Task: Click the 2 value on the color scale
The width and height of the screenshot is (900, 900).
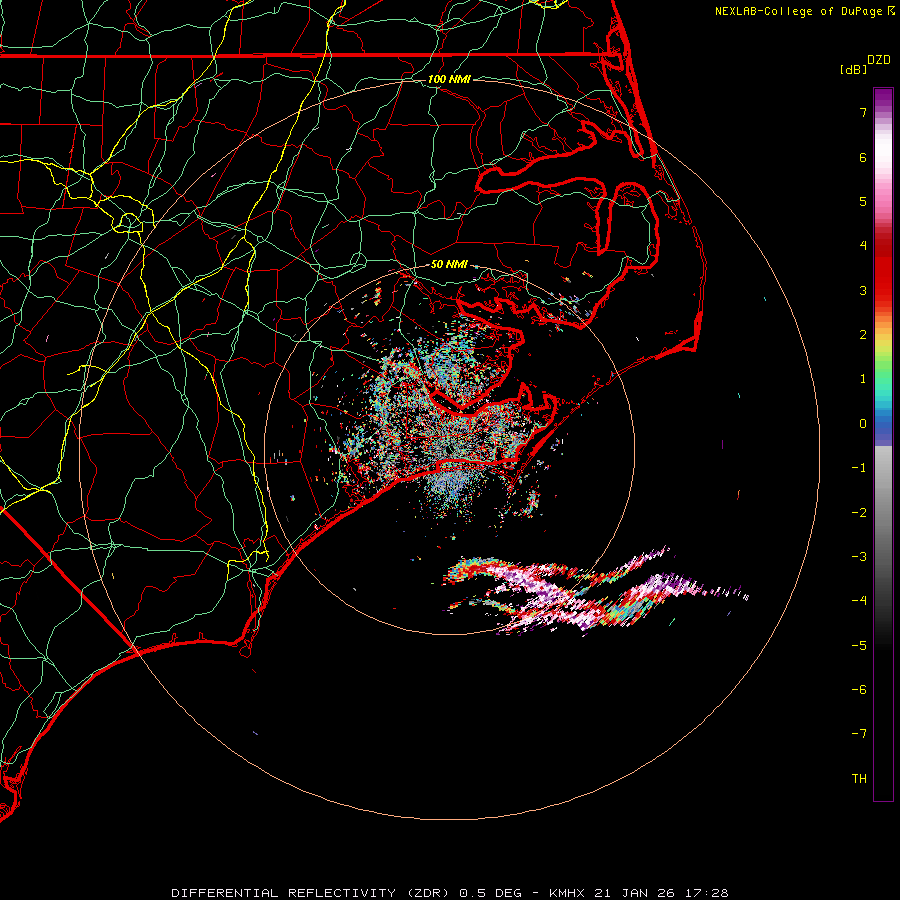Action: 863,335
